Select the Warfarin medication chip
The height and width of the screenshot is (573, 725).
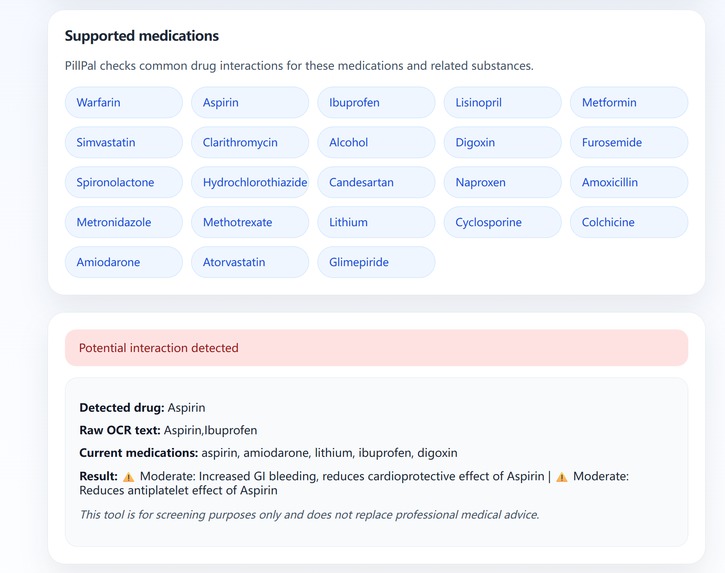click(123, 102)
